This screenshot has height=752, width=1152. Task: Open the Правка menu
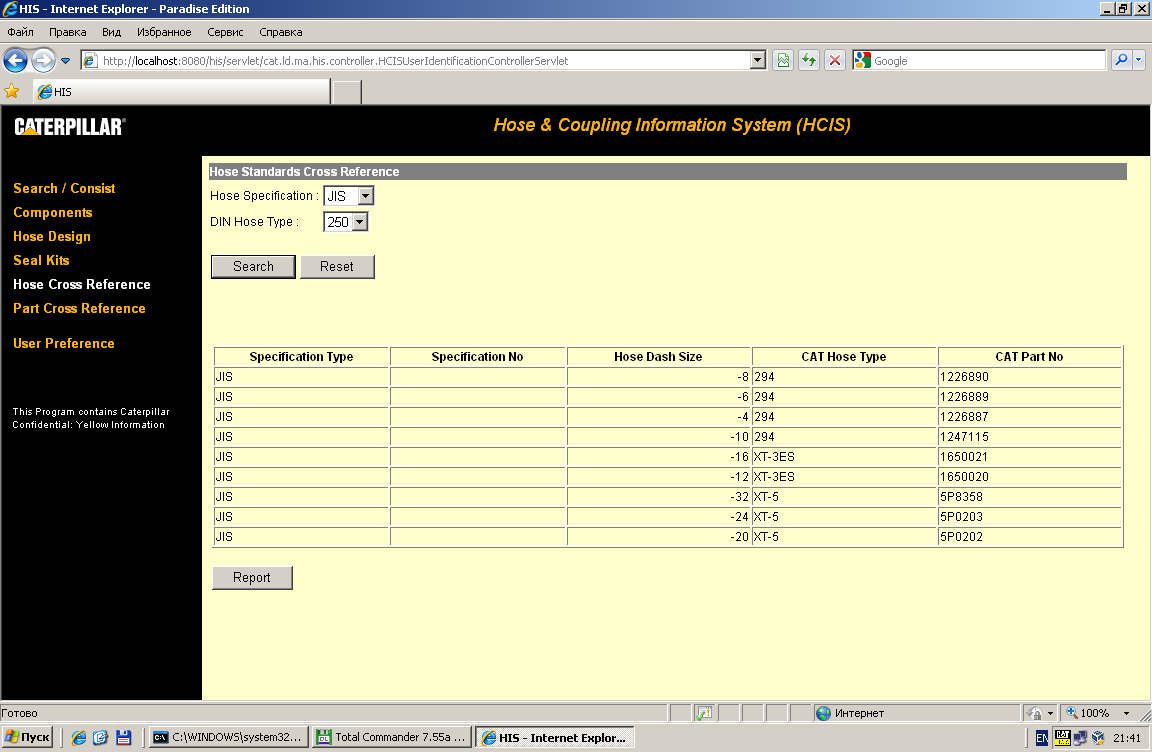[x=68, y=32]
